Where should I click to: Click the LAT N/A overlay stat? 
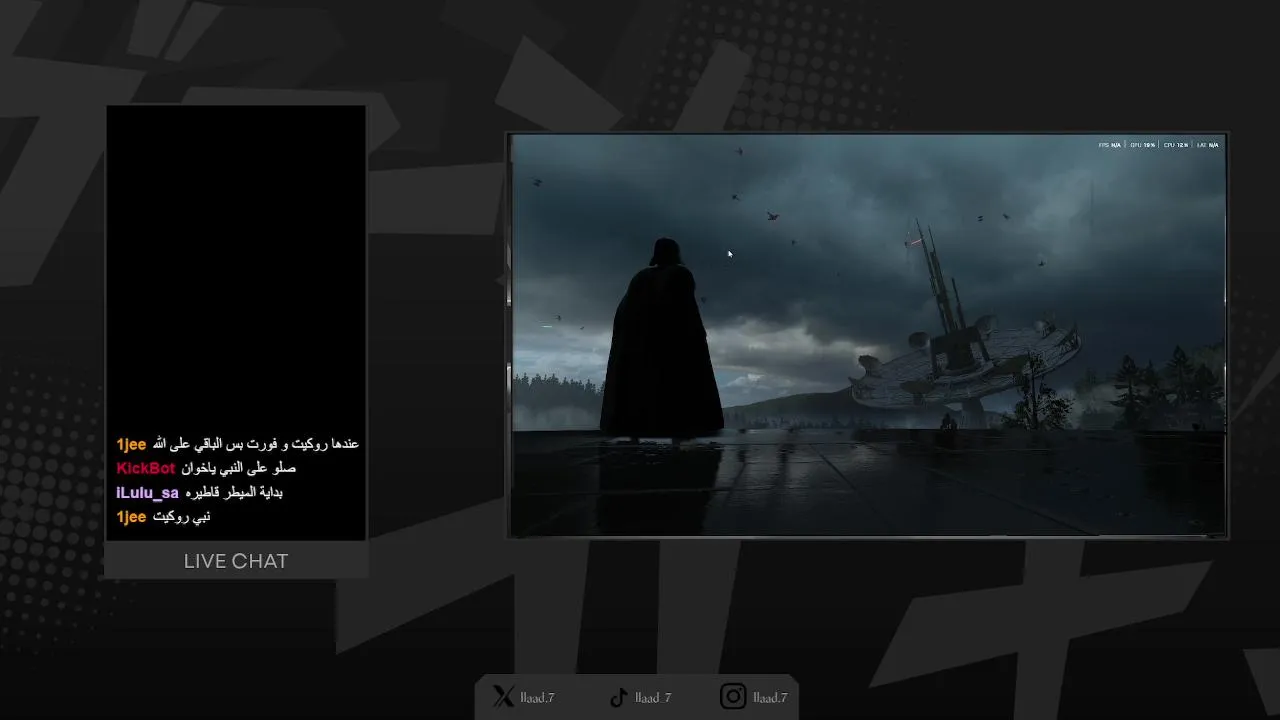point(1208,145)
